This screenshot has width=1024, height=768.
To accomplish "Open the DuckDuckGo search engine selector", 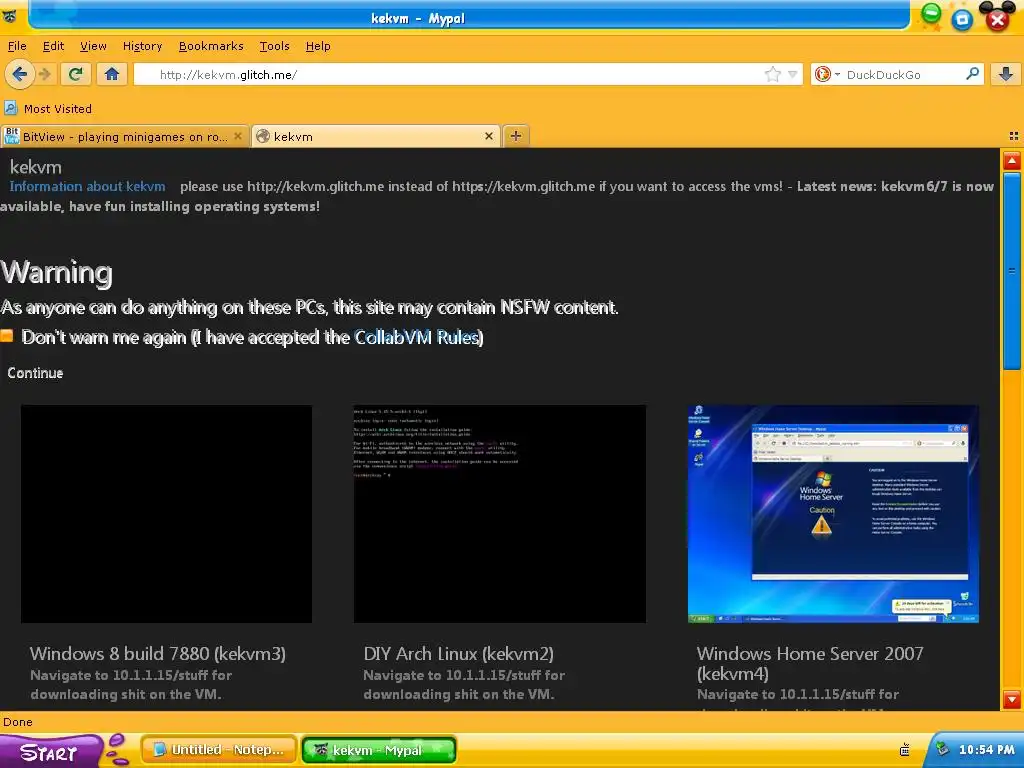I will coord(827,74).
